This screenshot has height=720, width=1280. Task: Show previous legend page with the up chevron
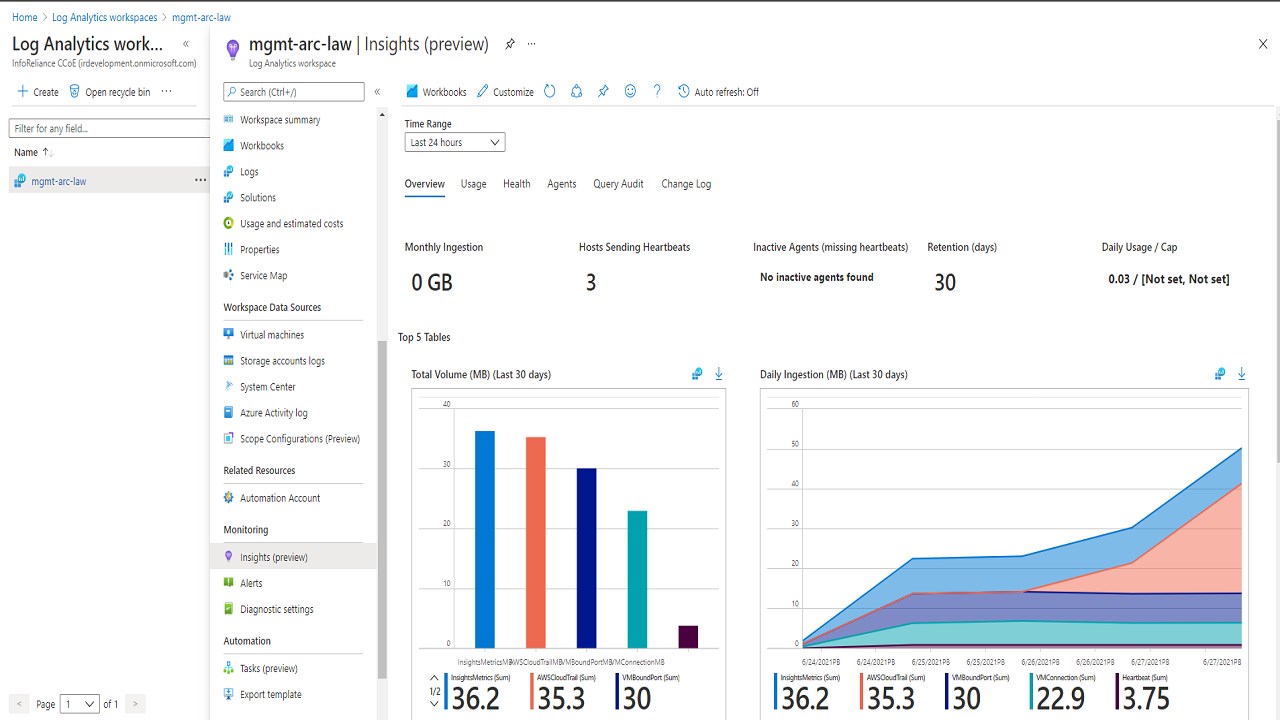434,680
